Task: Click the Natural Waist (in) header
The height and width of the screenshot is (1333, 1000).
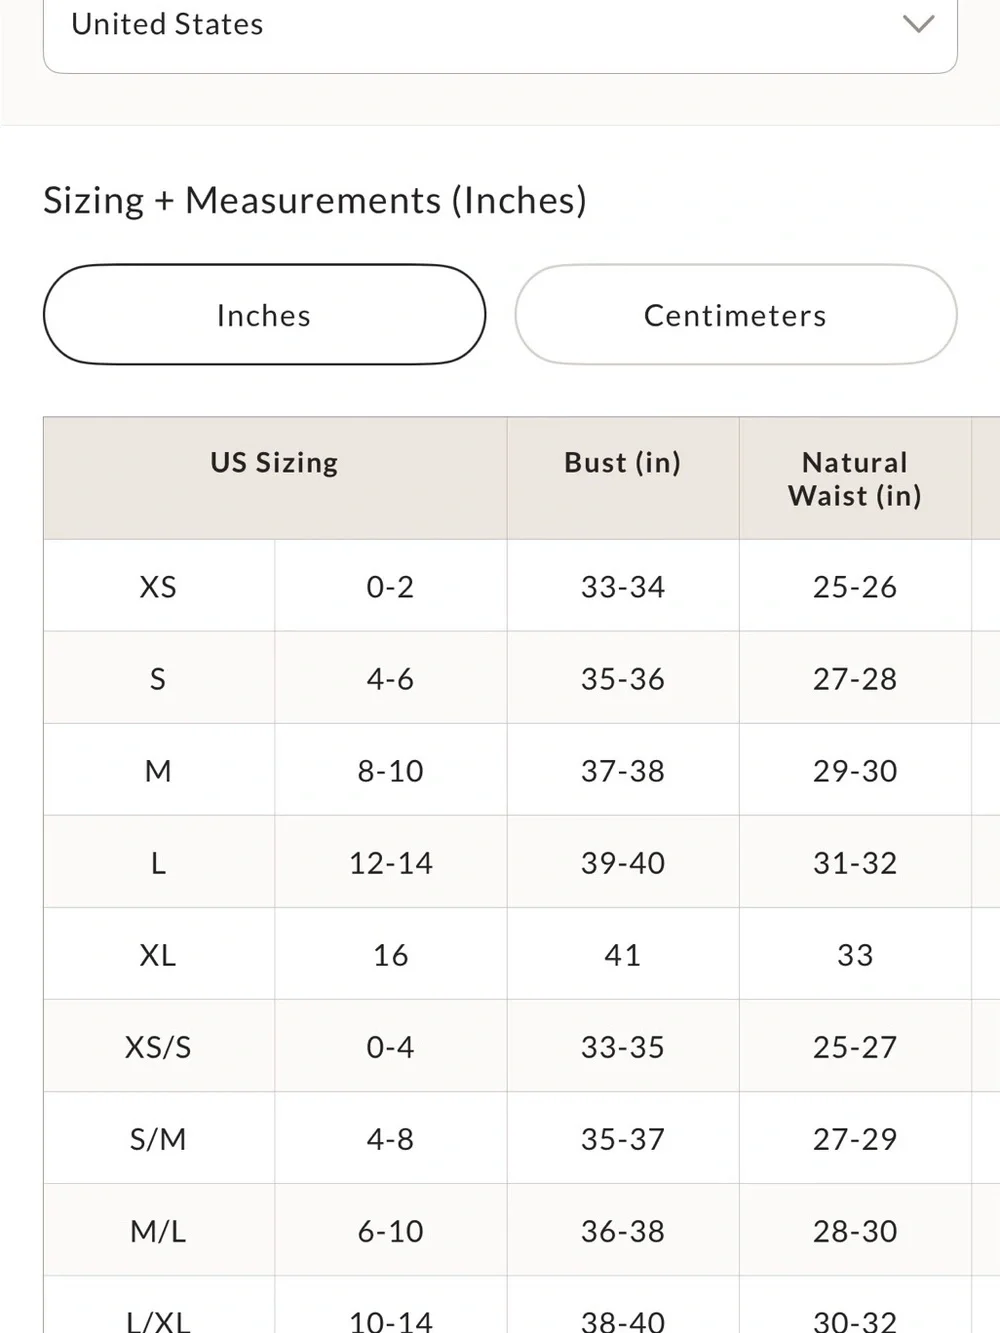Action: (855, 478)
